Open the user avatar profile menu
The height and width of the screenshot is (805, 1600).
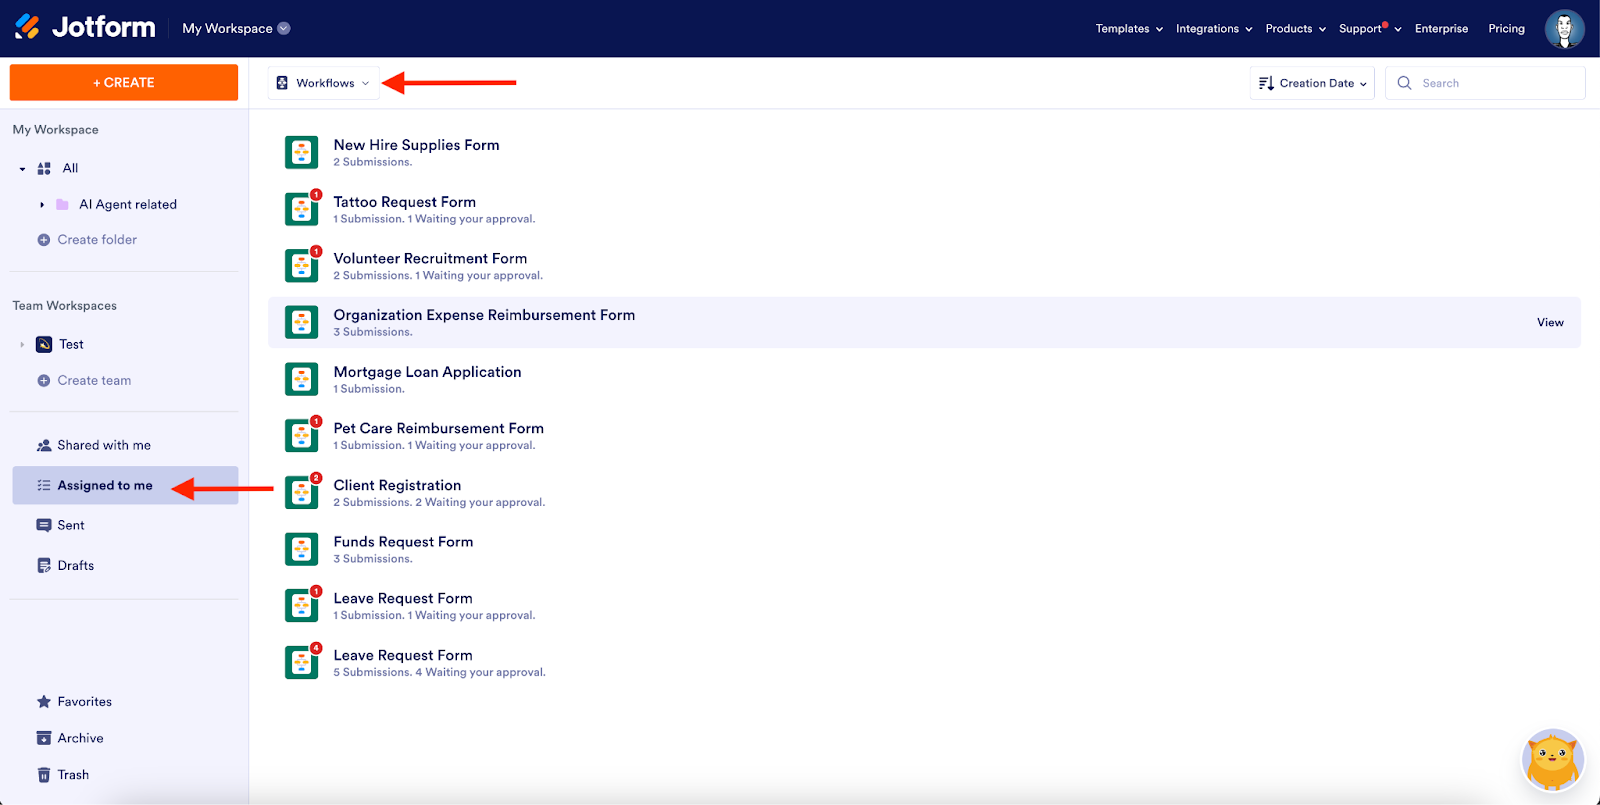coord(1564,28)
